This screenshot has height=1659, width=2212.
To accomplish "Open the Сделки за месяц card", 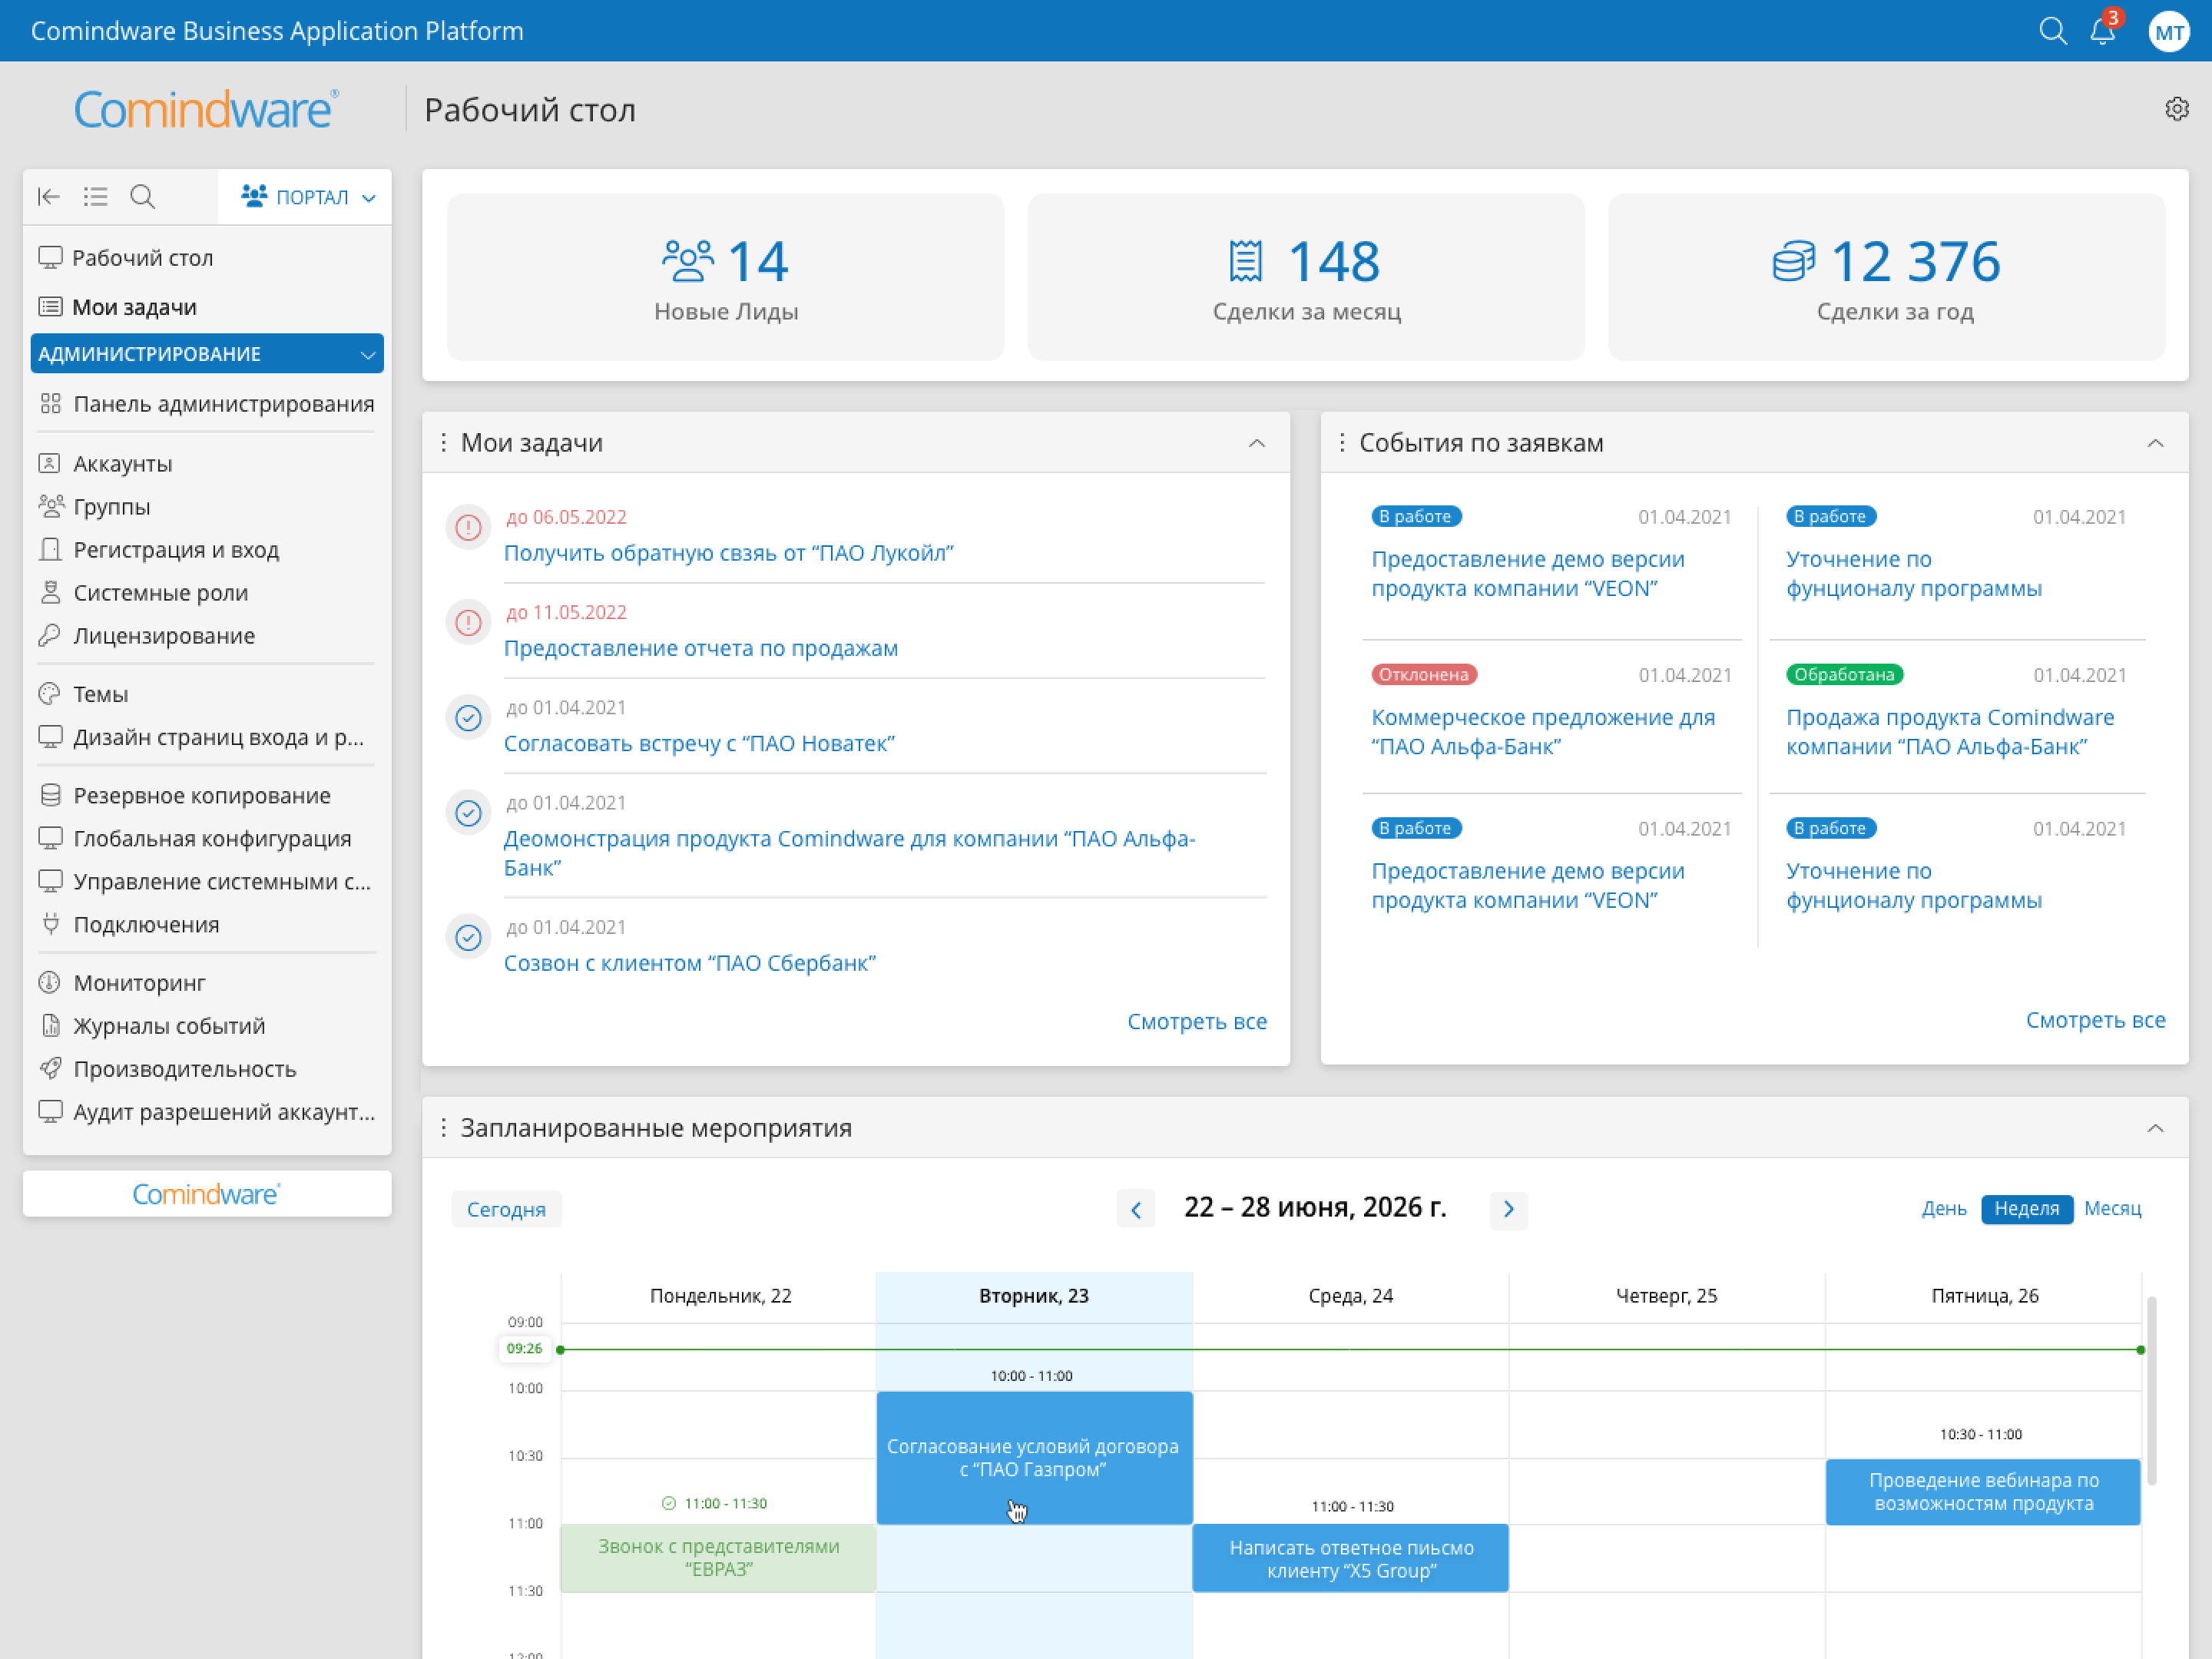I will (1306, 277).
